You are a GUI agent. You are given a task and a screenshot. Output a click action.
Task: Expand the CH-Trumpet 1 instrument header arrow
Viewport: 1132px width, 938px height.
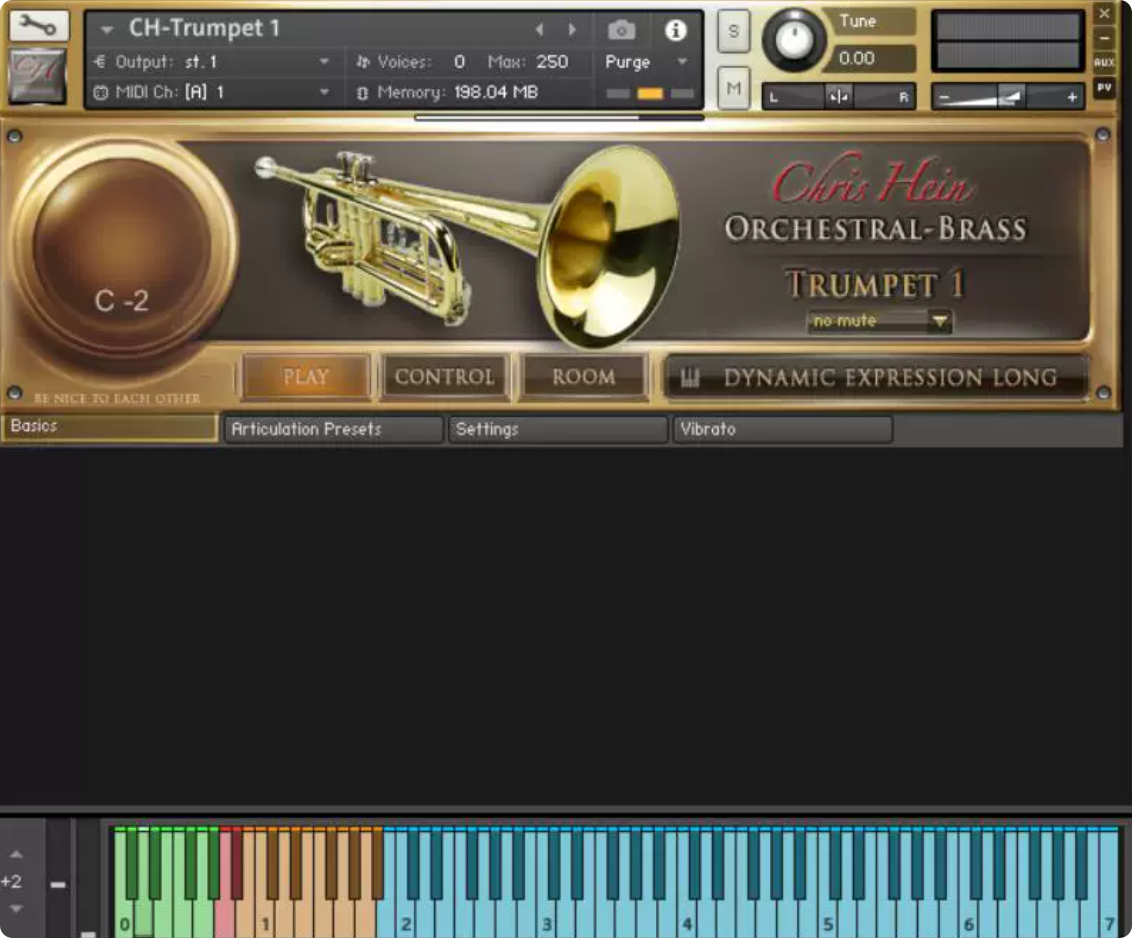pyautogui.click(x=108, y=30)
